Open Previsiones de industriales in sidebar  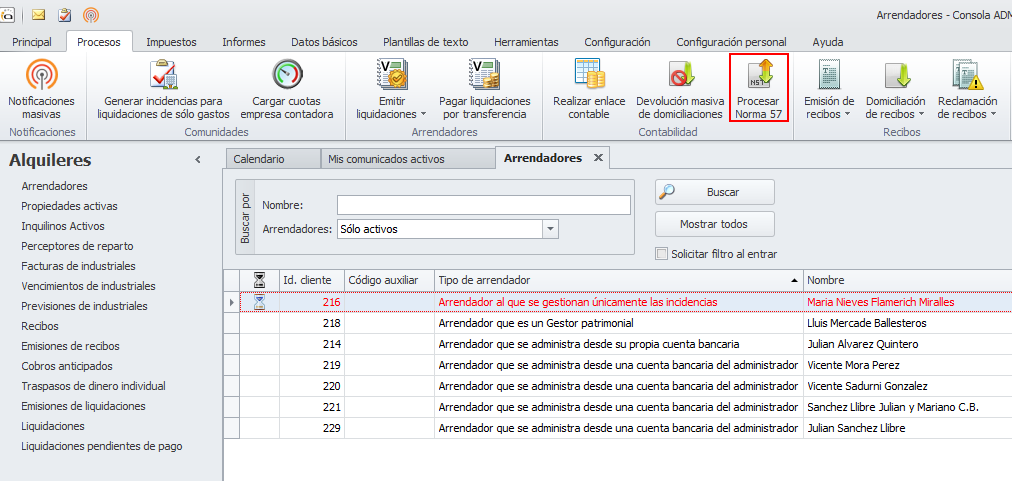(85, 306)
